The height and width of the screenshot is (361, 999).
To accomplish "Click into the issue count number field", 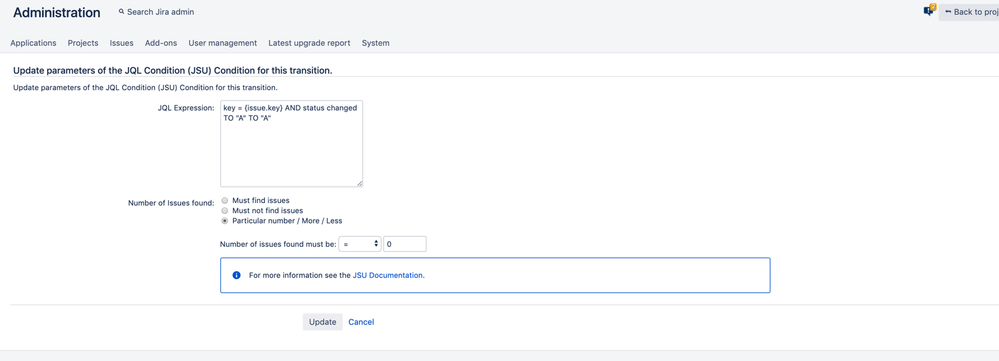I will (405, 244).
